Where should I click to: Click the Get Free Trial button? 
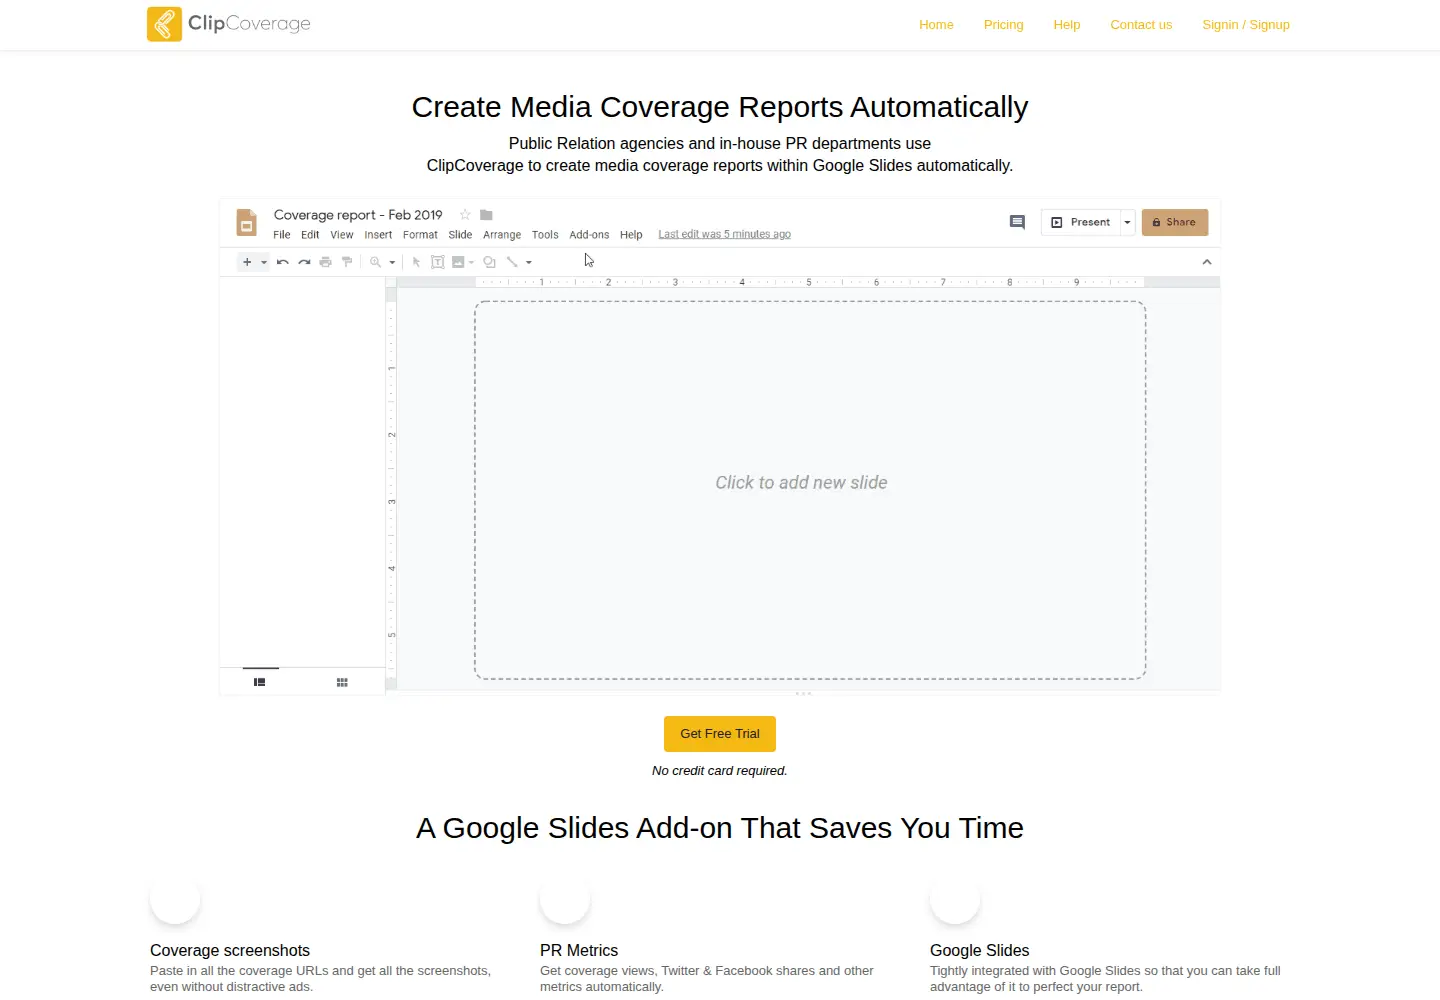(x=720, y=734)
